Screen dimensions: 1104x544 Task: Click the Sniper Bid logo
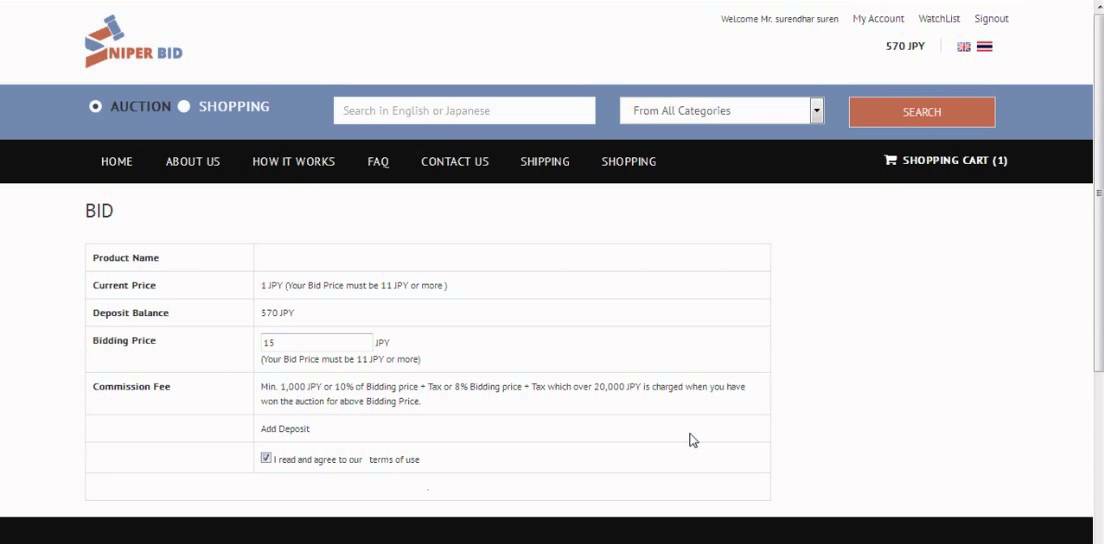pos(133,42)
